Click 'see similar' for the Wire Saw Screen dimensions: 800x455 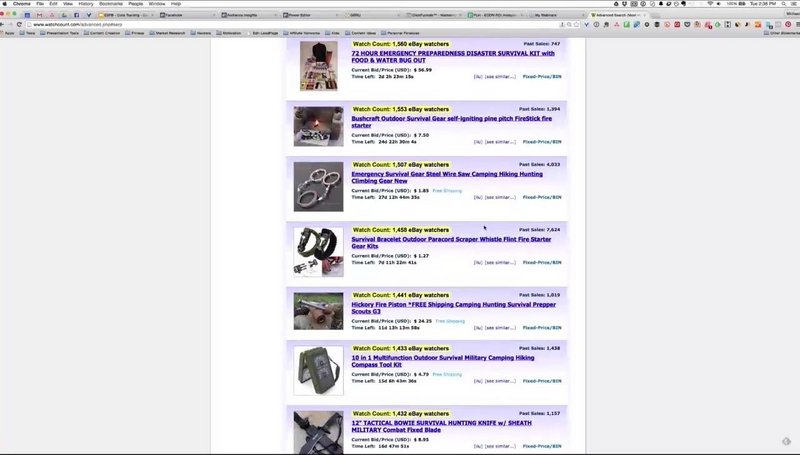click(x=500, y=197)
